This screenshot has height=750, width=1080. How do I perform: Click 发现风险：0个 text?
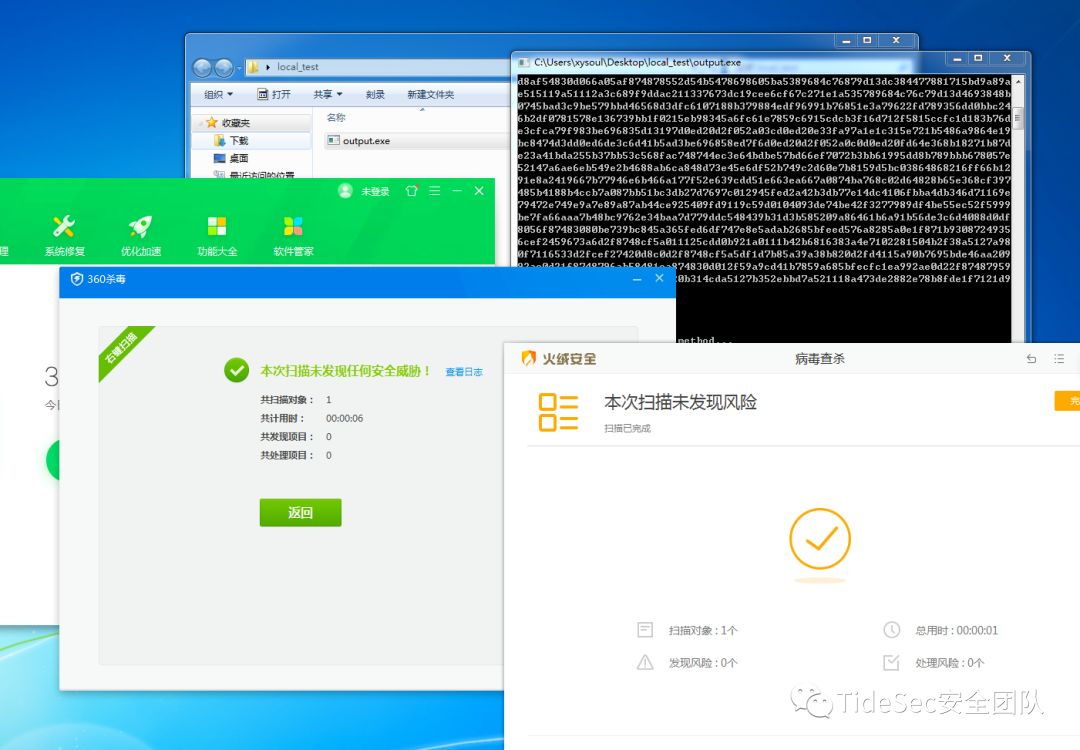[x=703, y=663]
